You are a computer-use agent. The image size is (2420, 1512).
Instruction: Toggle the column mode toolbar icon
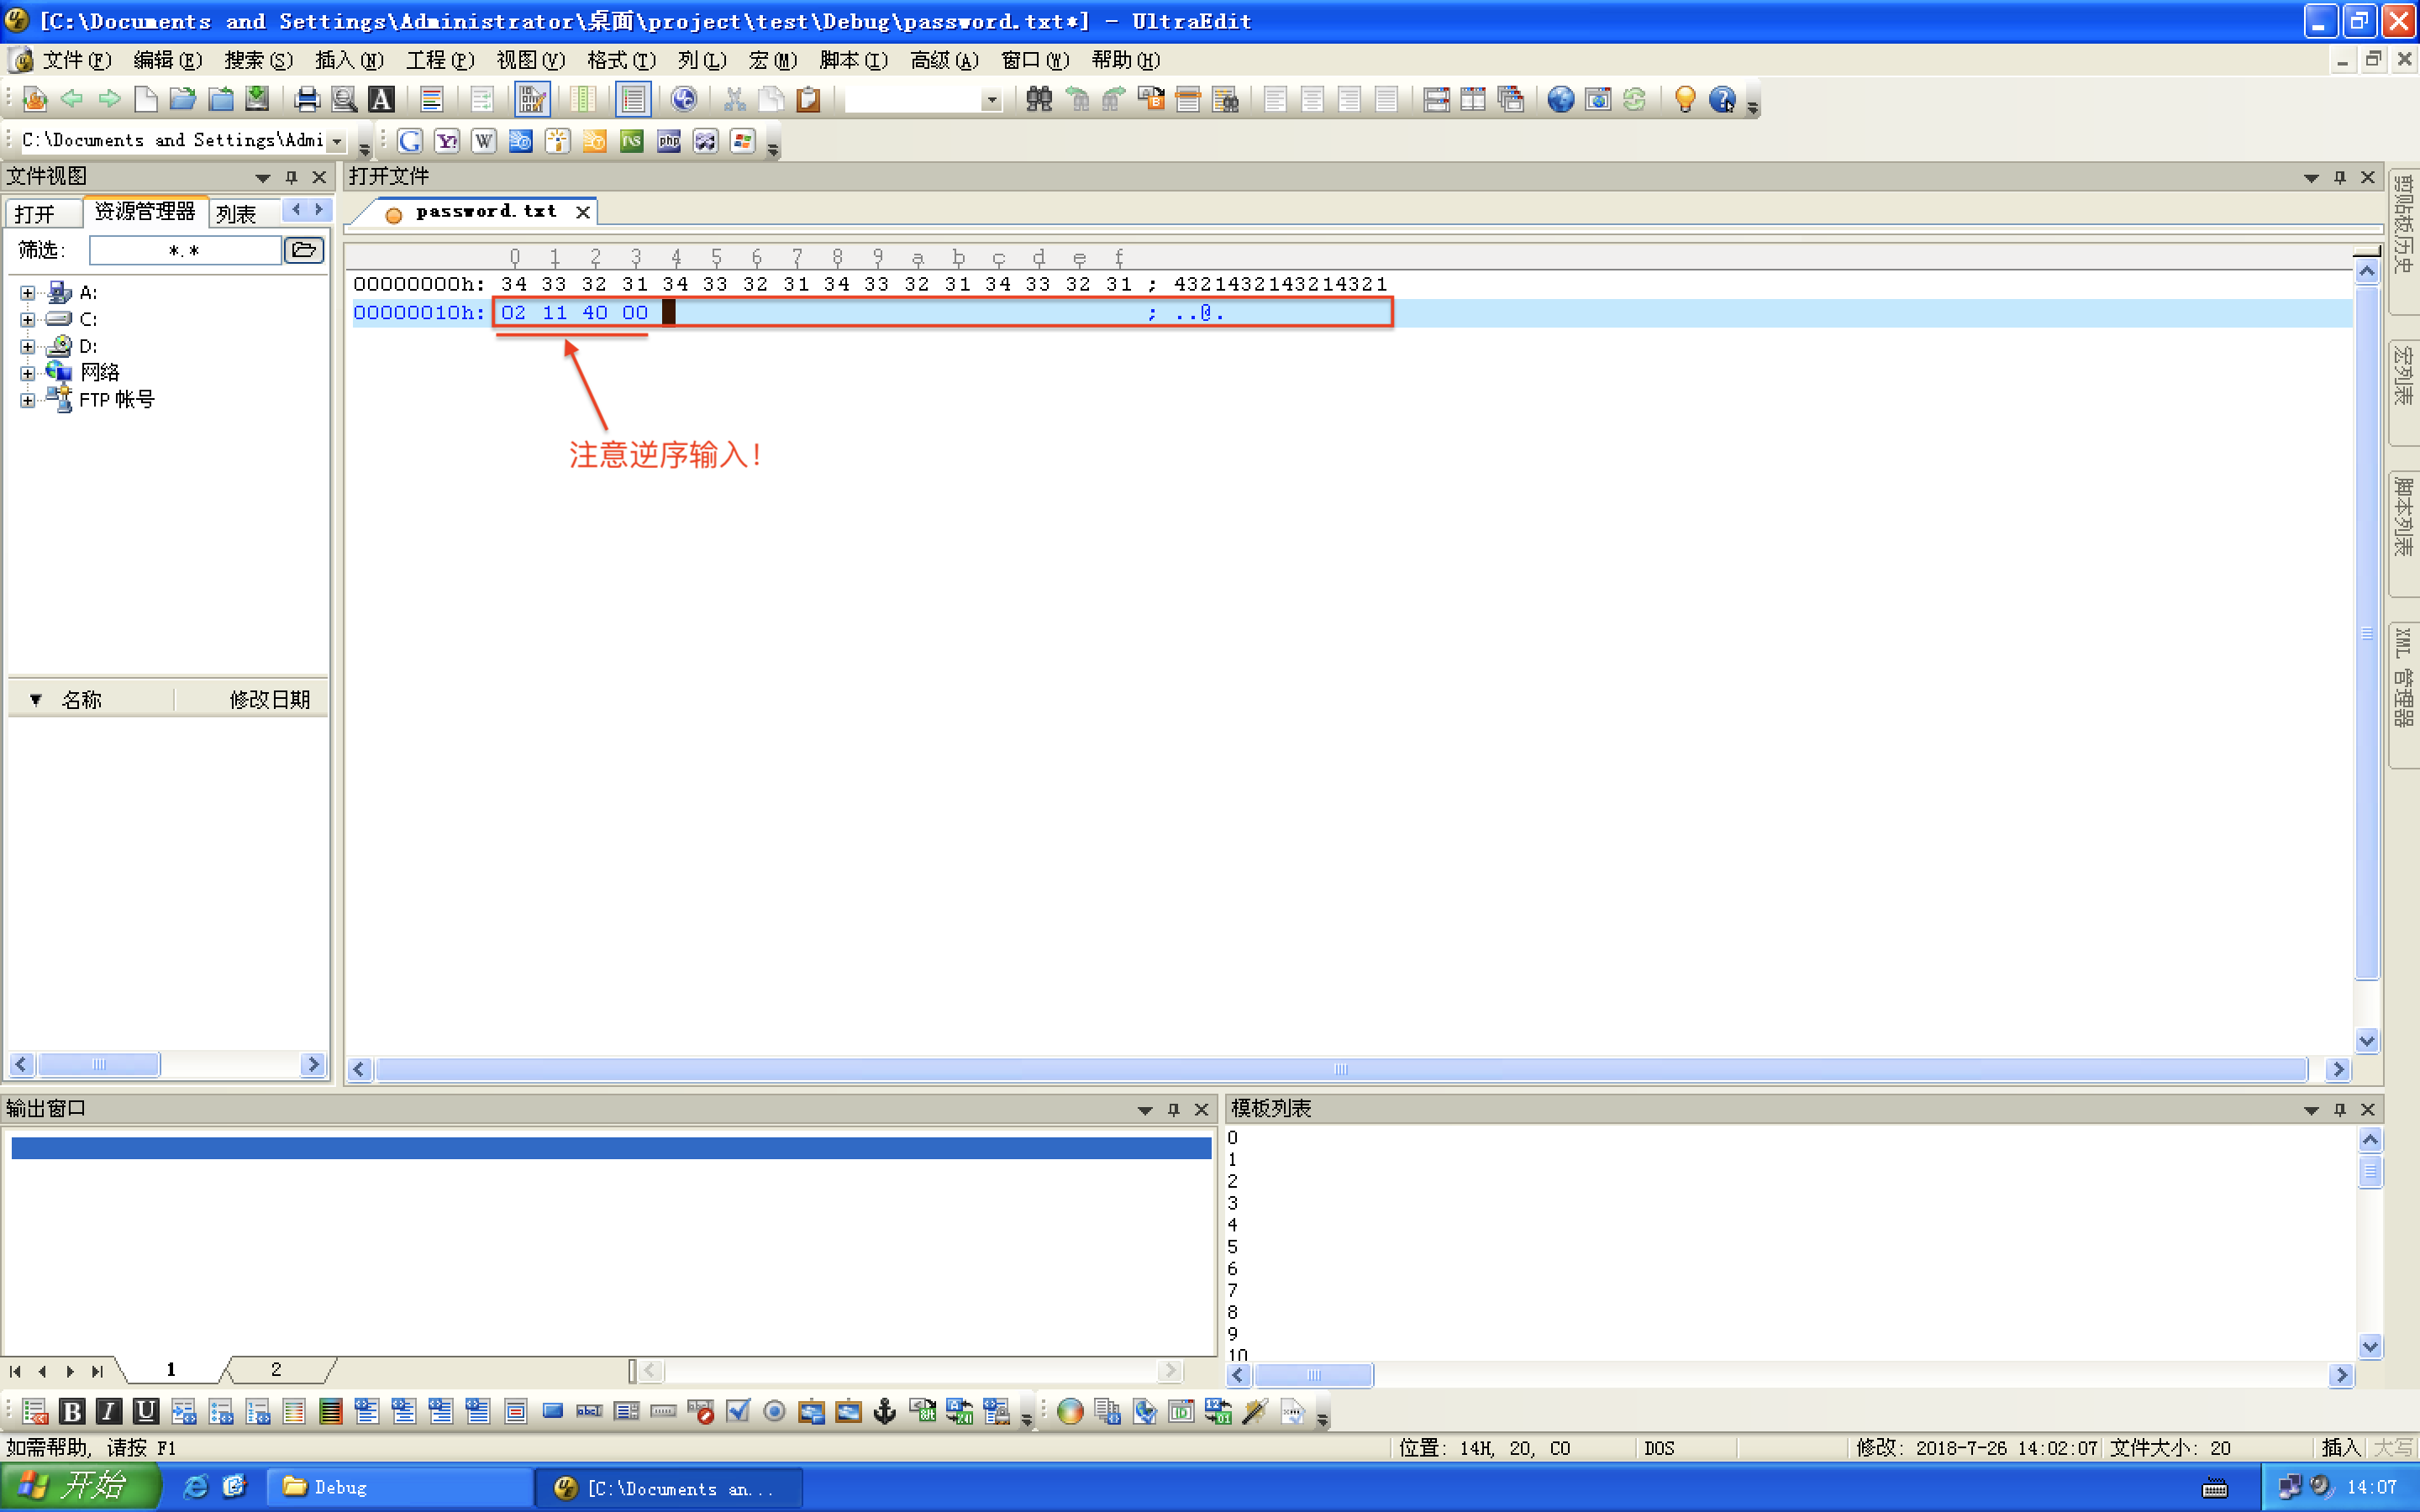[x=583, y=99]
